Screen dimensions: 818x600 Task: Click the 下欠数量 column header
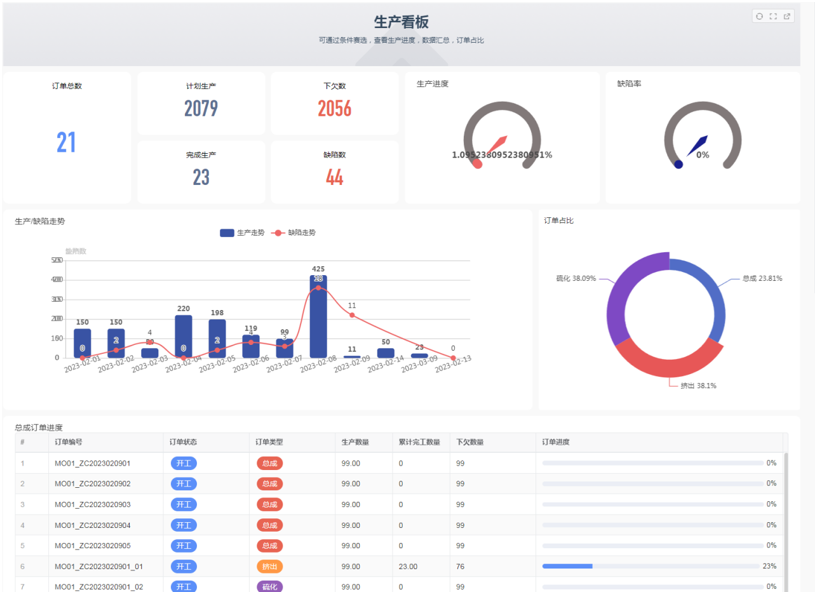click(470, 442)
